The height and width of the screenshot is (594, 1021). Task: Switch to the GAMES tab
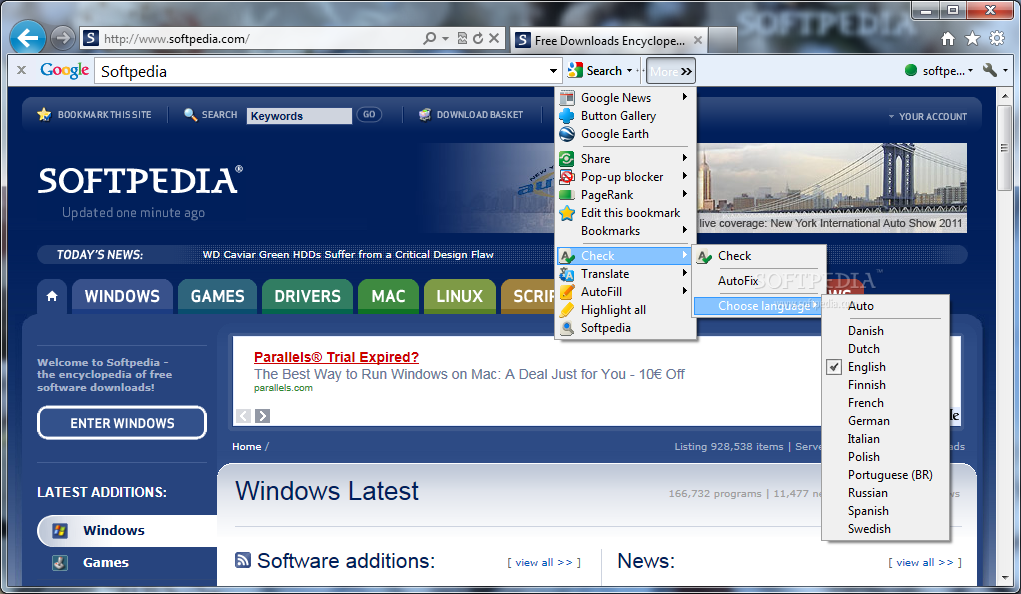(217, 296)
